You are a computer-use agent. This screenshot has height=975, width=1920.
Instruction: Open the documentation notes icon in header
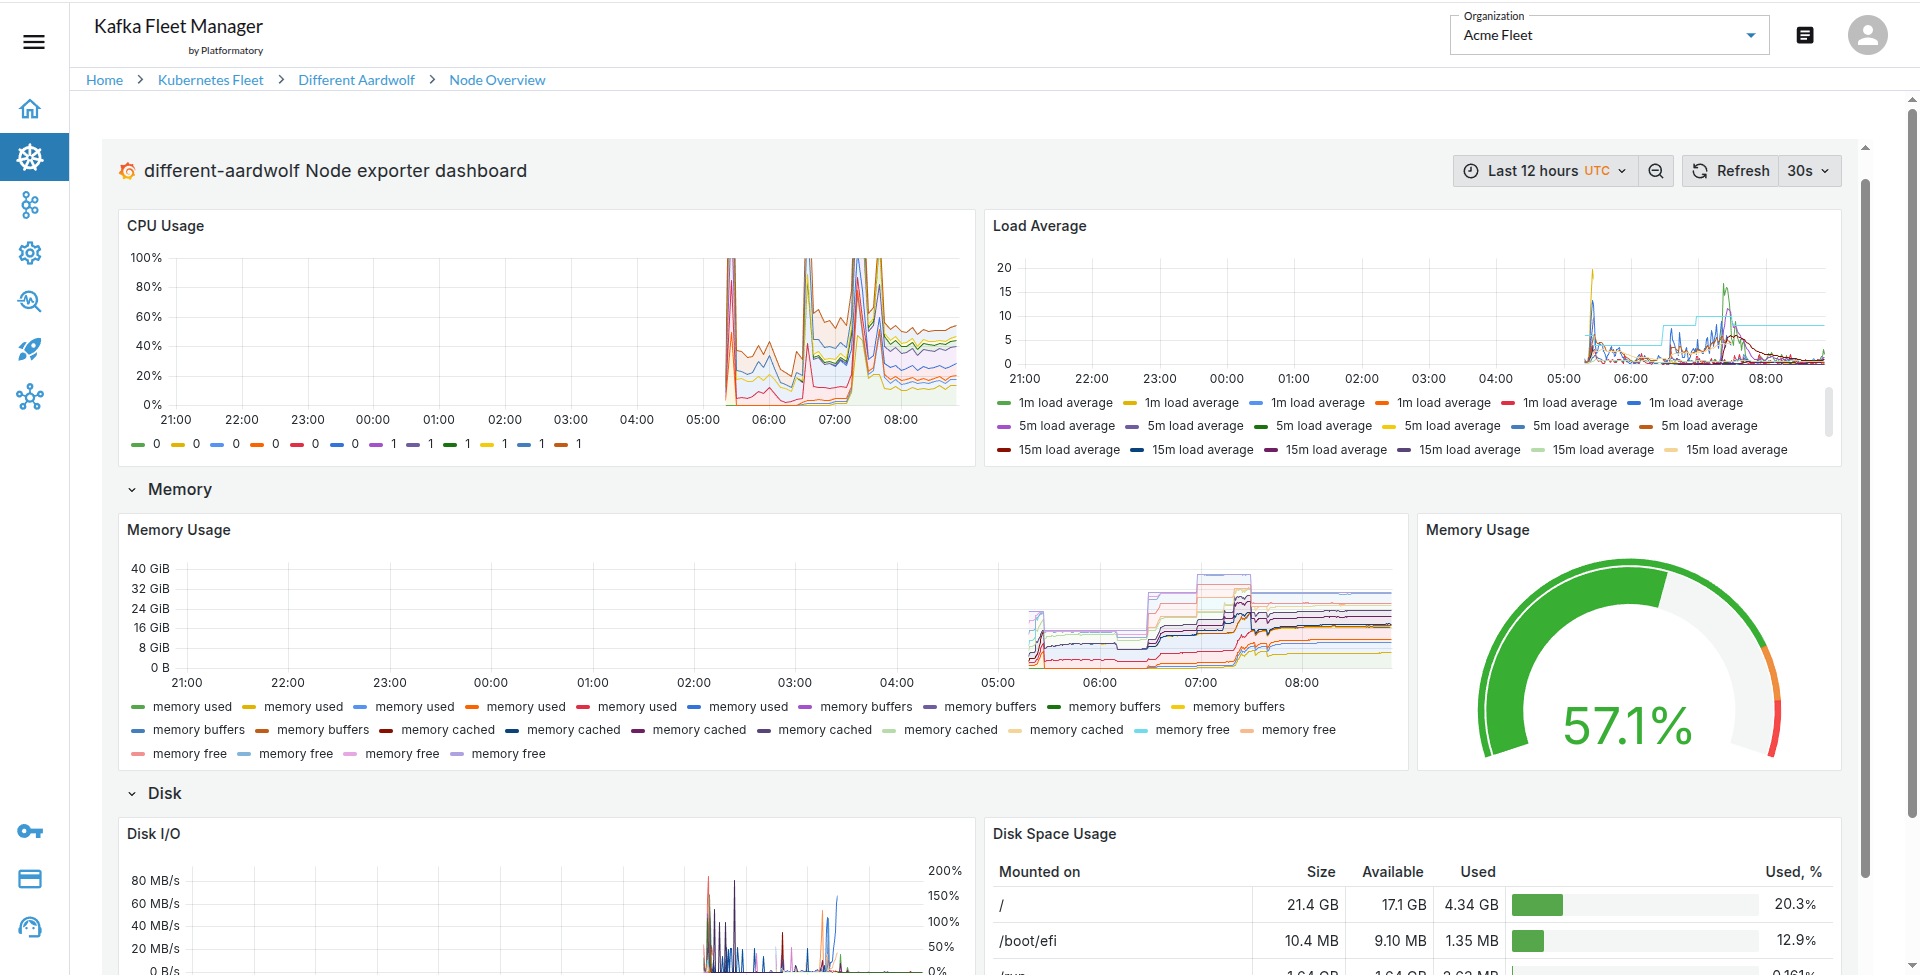tap(1805, 35)
